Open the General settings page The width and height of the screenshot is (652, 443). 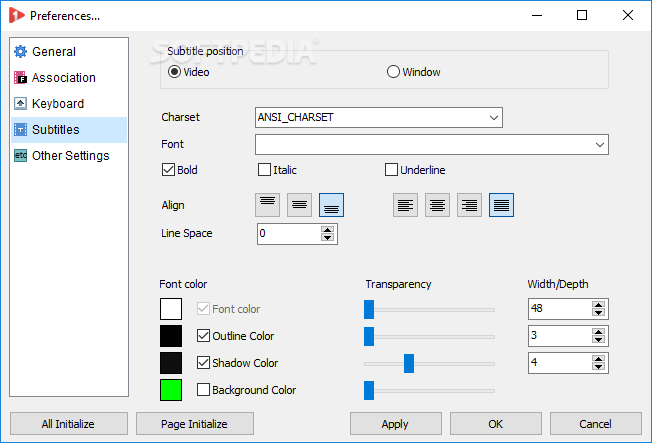(69, 52)
